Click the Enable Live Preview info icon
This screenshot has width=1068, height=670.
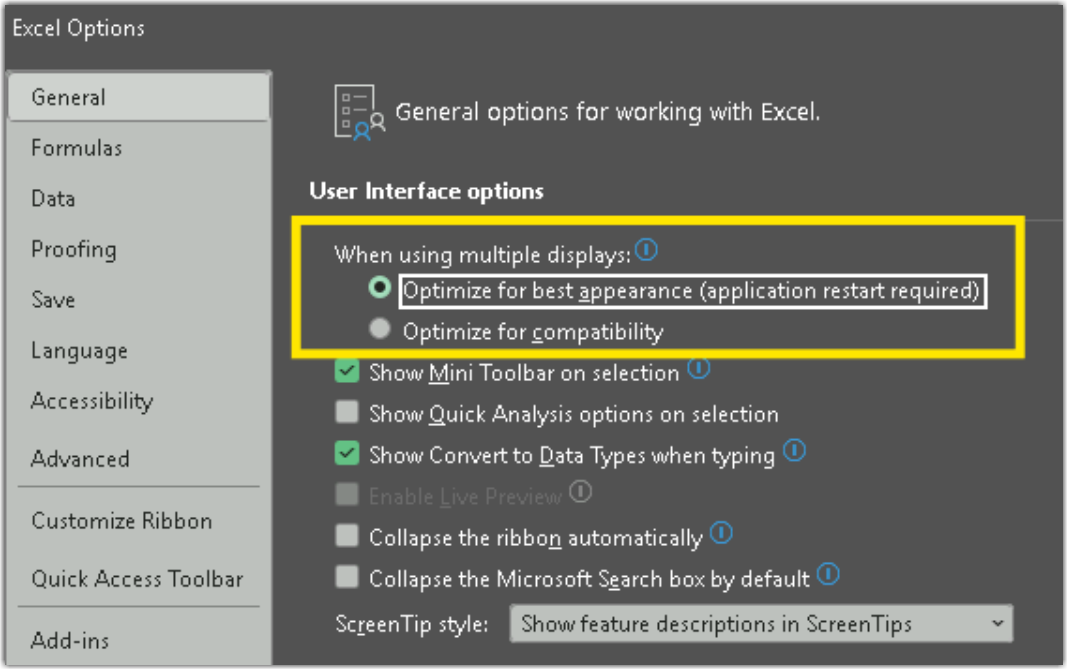pyautogui.click(x=581, y=492)
